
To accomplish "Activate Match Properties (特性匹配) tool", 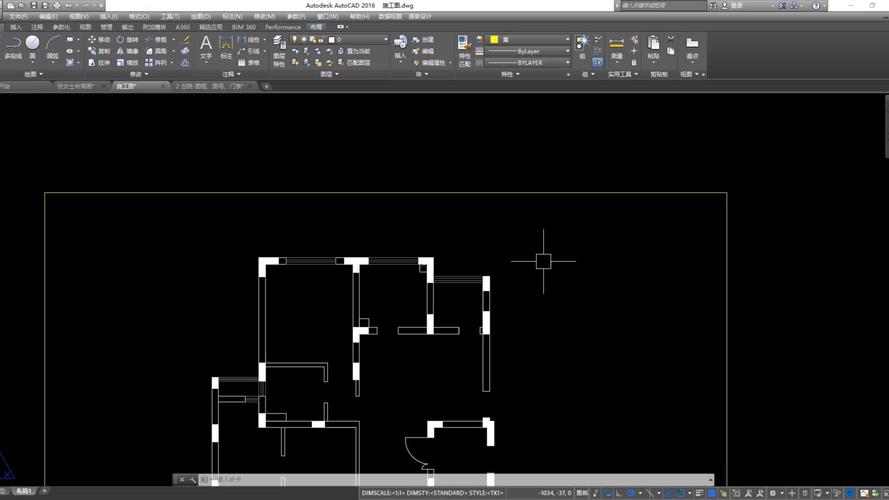I will coord(464,49).
